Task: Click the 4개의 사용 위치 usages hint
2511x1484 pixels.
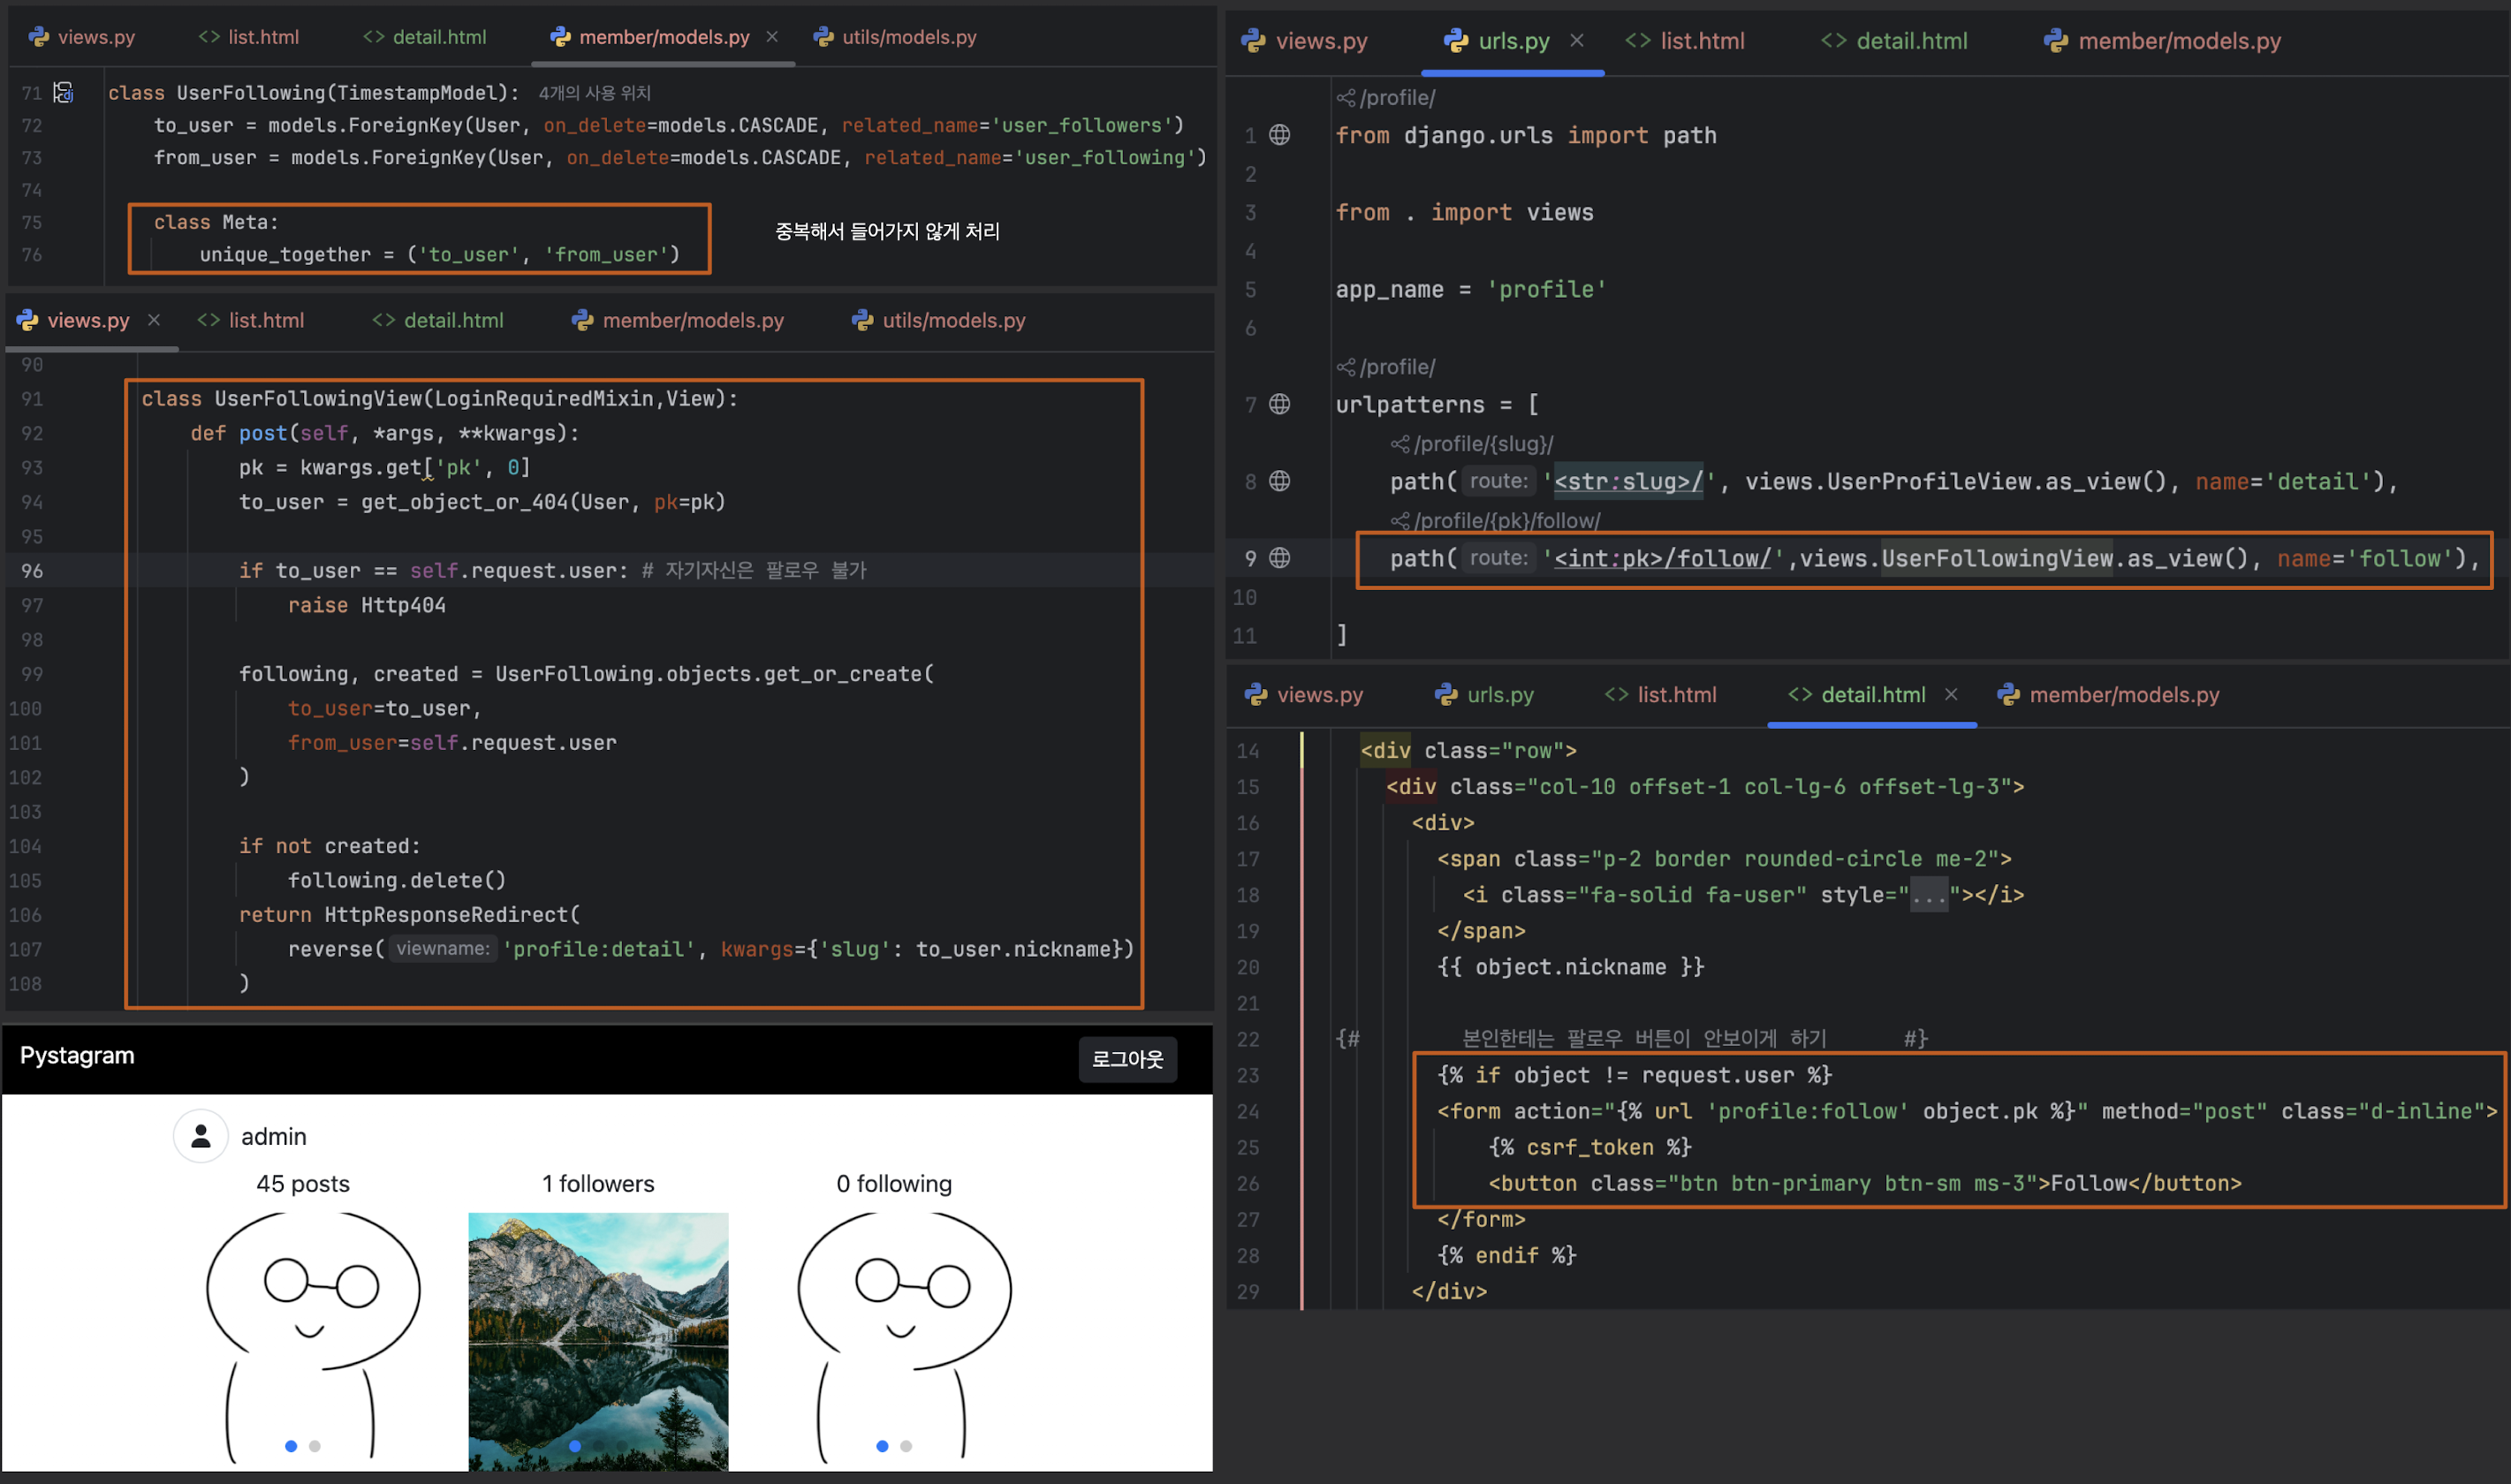Action: click(x=594, y=93)
